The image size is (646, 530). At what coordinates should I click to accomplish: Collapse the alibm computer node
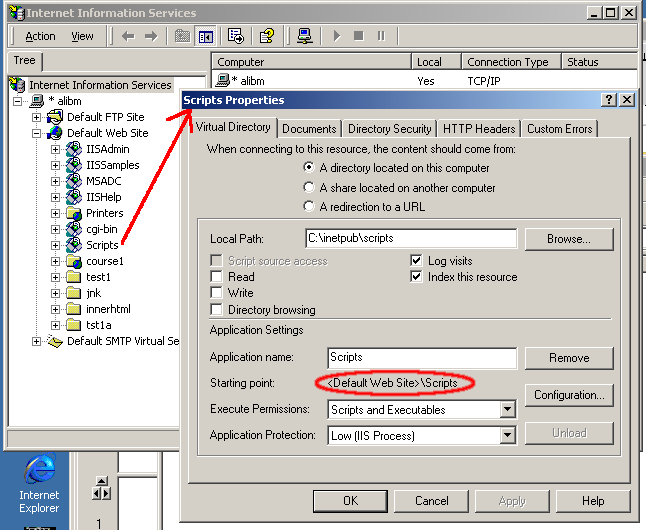(x=17, y=101)
